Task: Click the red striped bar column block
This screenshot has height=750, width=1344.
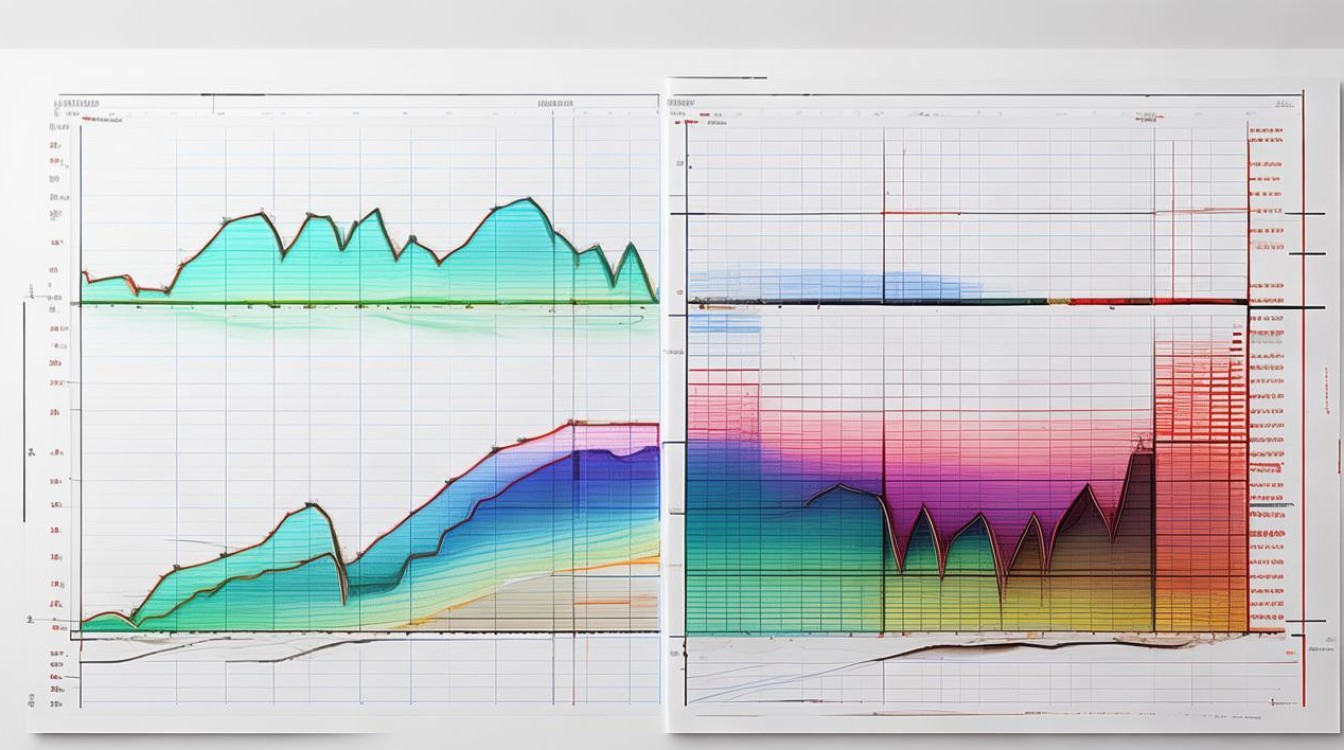Action: [x=1200, y=485]
